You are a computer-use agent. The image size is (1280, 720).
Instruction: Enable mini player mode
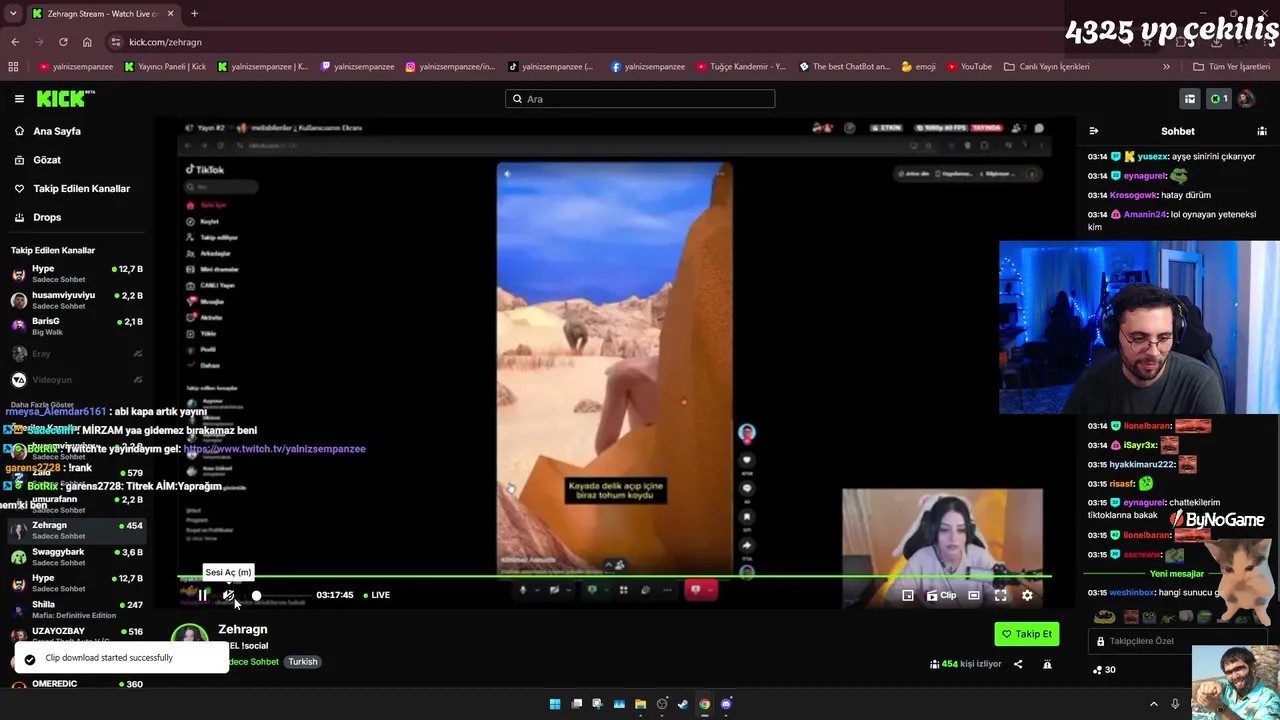coord(908,595)
